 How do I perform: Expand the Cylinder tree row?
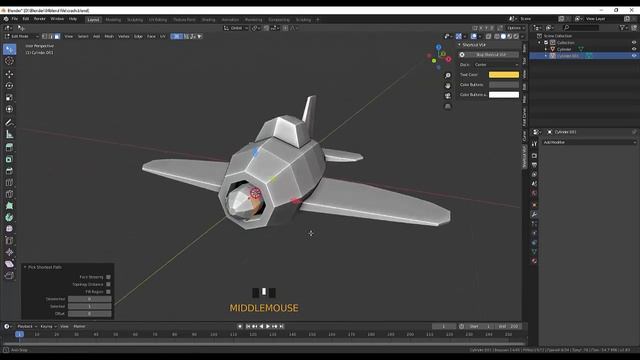(546, 49)
